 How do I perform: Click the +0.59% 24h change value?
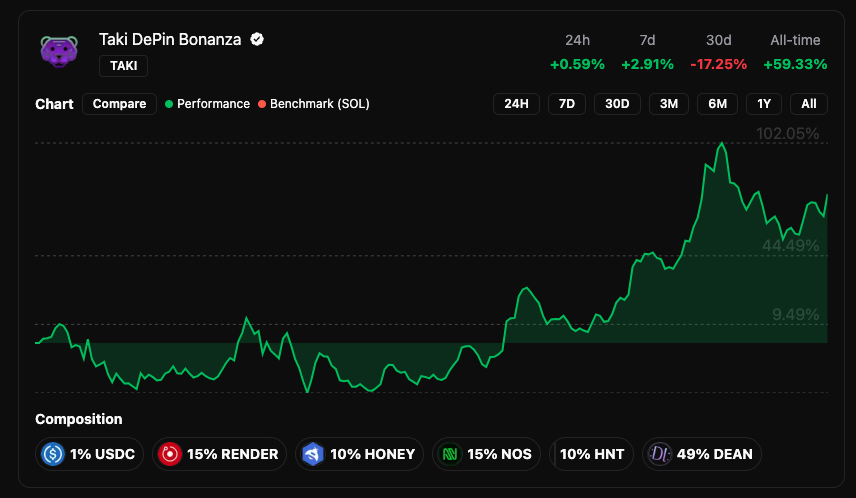pyautogui.click(x=577, y=64)
